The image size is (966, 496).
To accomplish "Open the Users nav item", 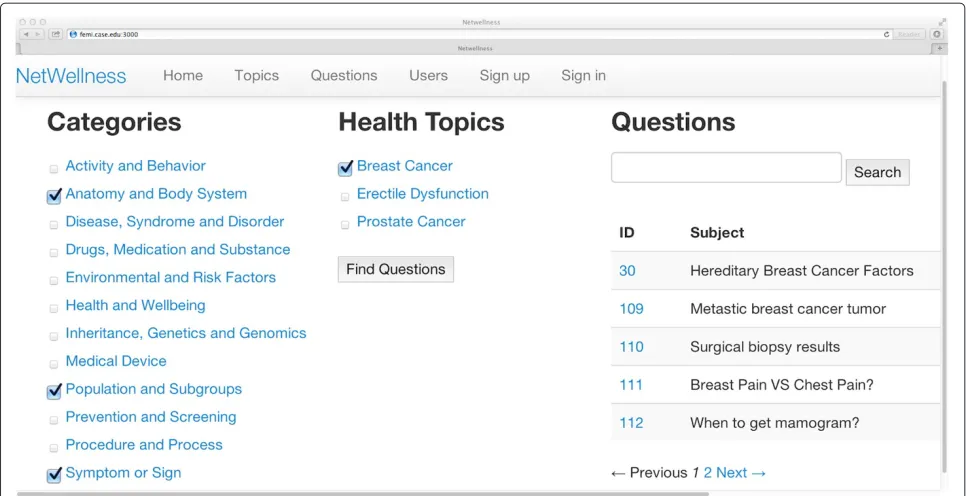I will (x=428, y=75).
